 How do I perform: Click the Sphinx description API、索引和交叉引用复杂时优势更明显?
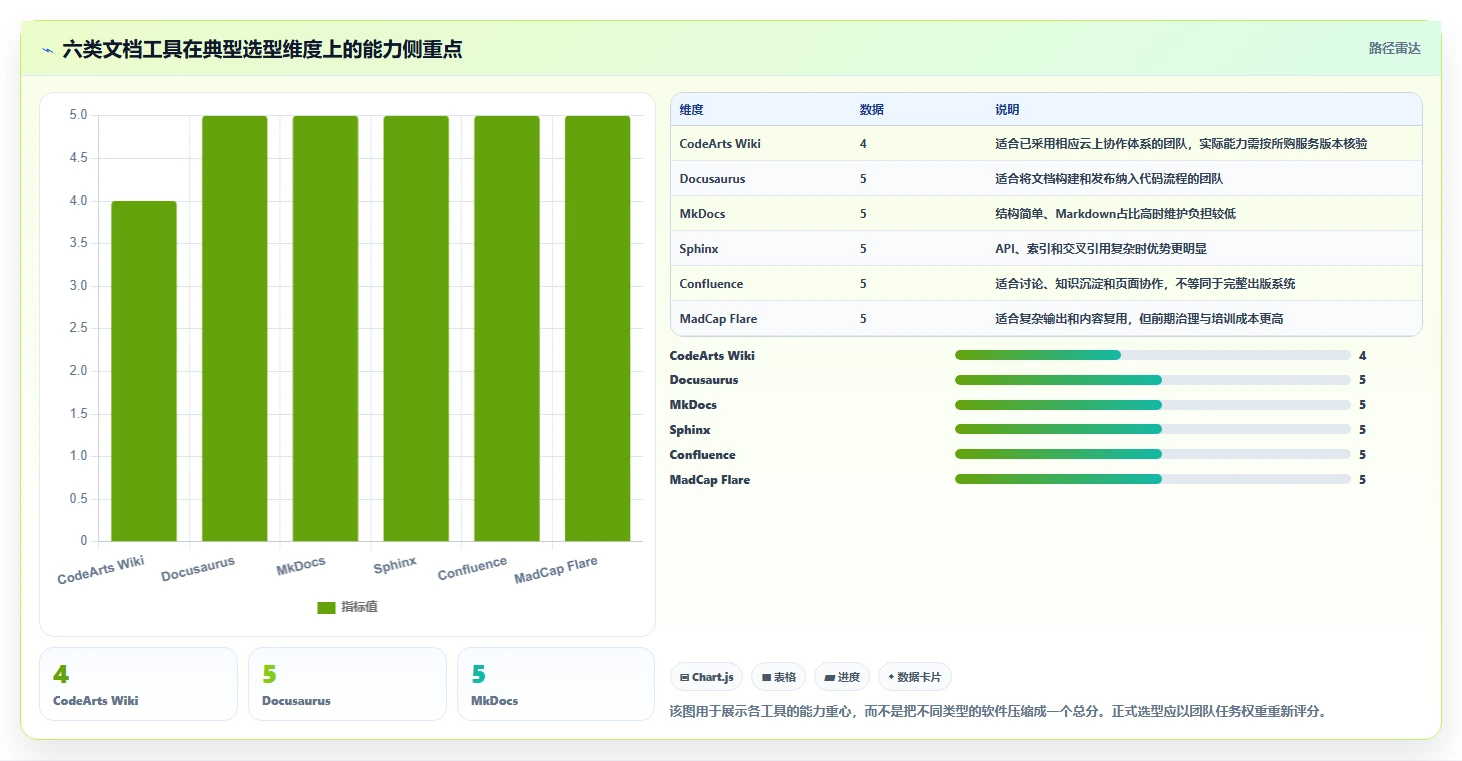tap(1101, 249)
